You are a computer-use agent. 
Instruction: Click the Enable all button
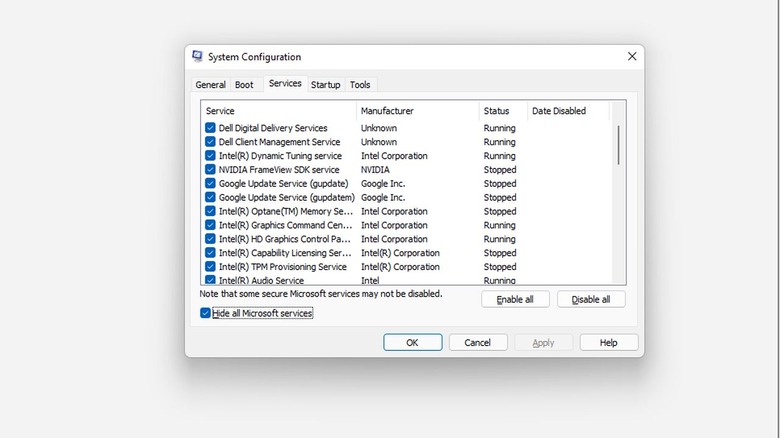tap(515, 300)
